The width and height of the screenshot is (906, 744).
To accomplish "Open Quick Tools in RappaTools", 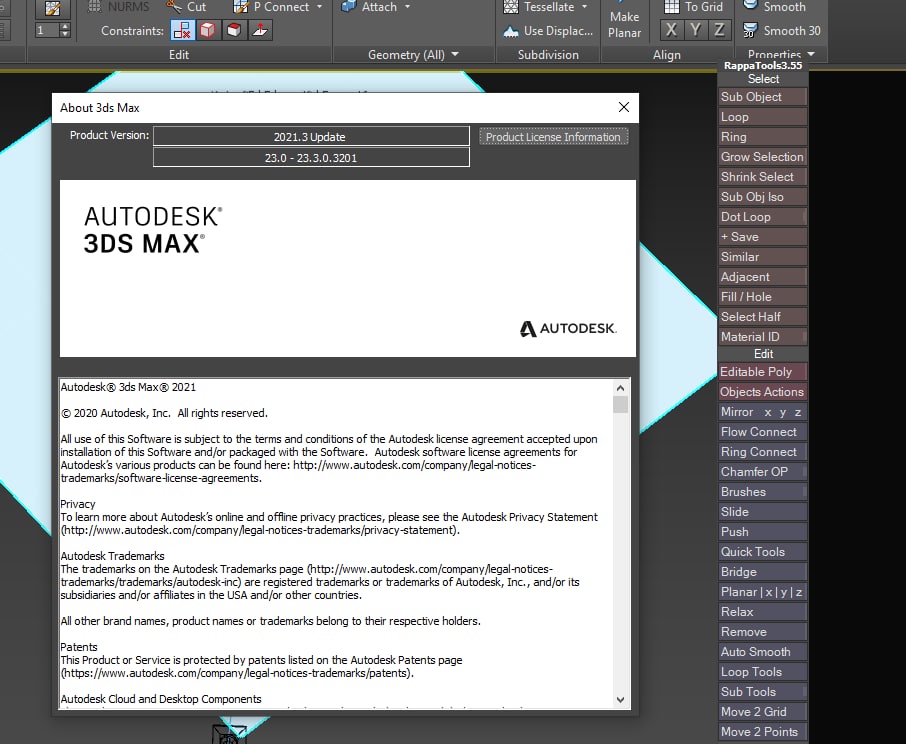I will pos(762,552).
